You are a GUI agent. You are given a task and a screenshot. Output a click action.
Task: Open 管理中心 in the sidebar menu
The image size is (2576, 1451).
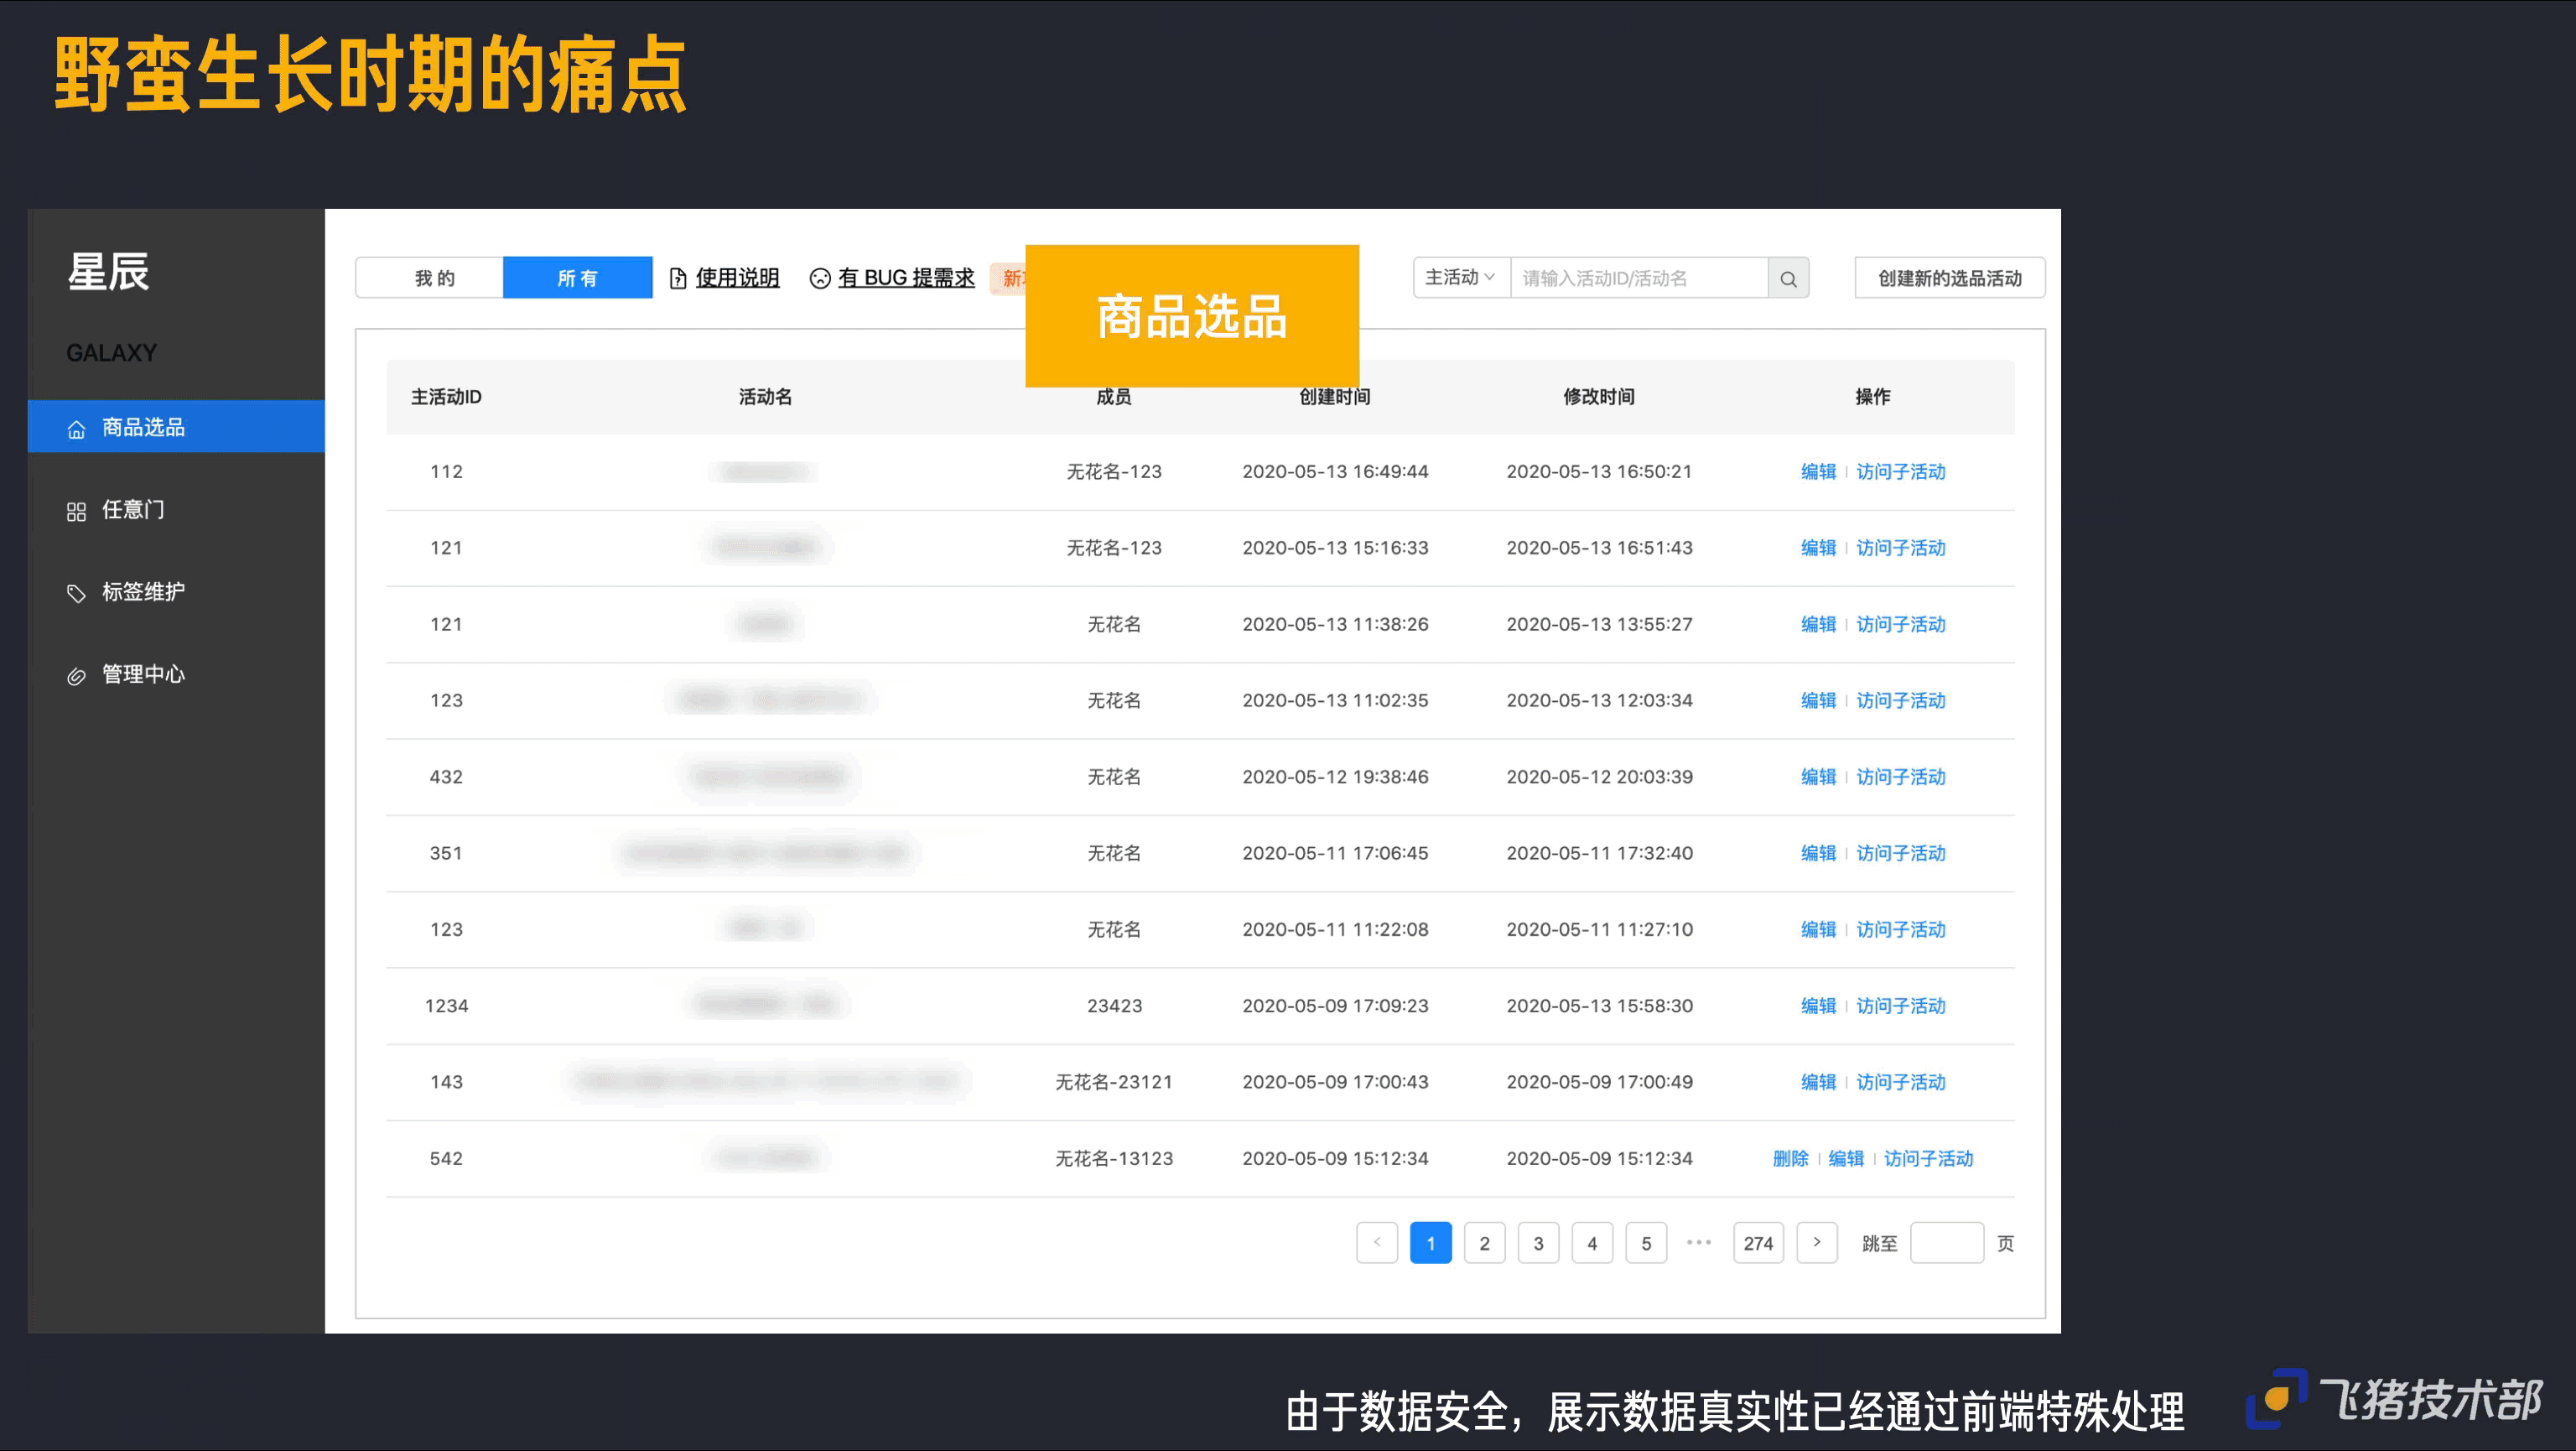(143, 675)
